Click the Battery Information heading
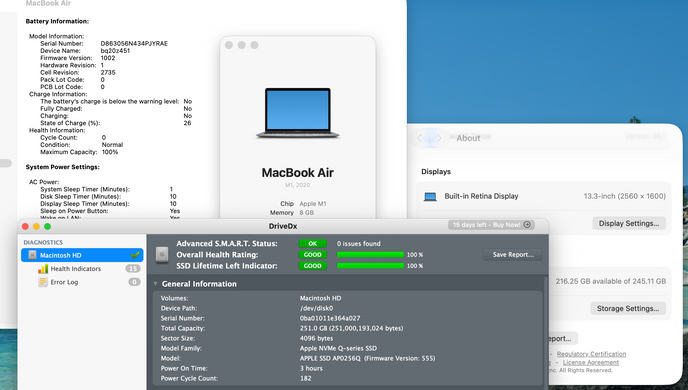 [x=57, y=21]
